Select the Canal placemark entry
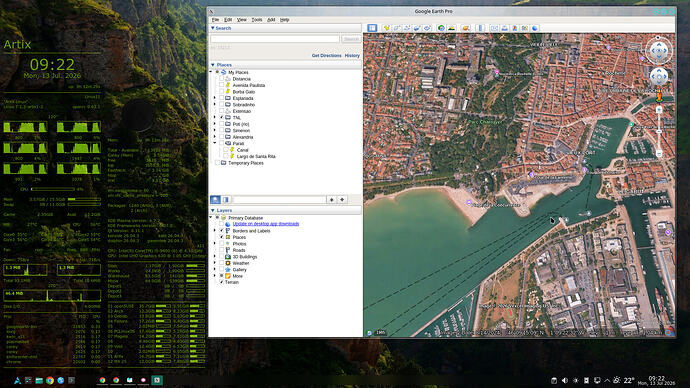 tap(242, 150)
